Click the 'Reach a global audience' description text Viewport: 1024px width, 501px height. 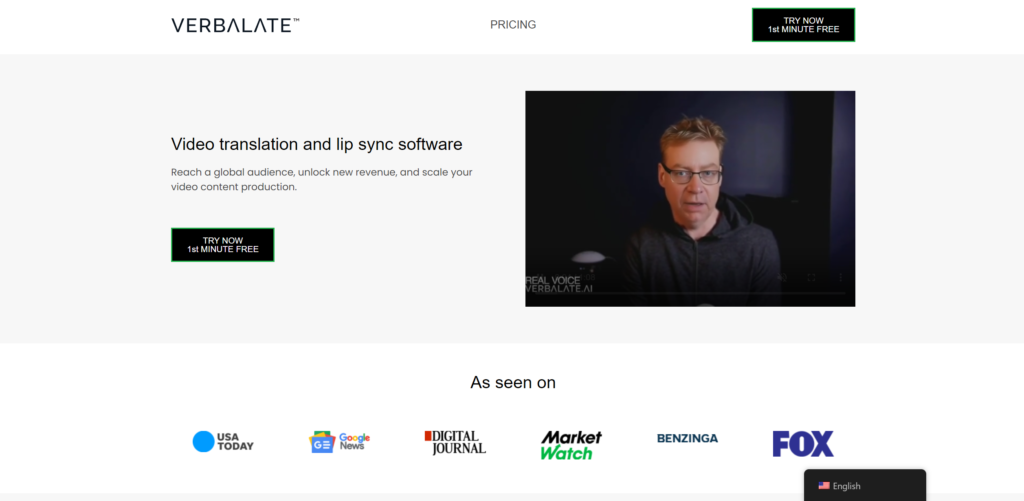tap(321, 179)
